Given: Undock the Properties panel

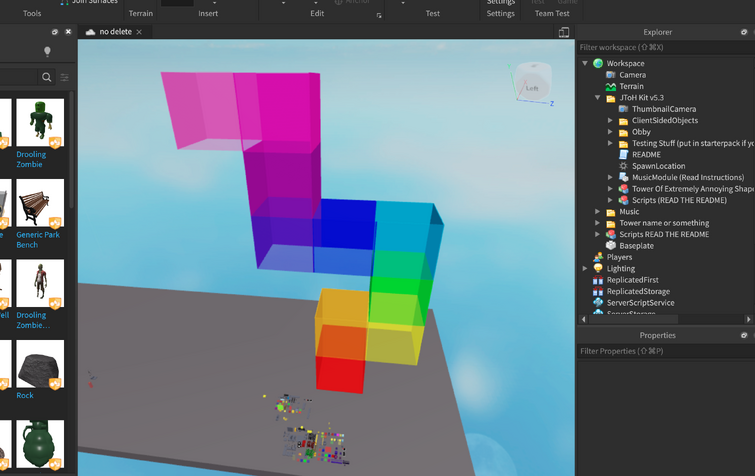Looking at the screenshot, I should click(x=744, y=335).
